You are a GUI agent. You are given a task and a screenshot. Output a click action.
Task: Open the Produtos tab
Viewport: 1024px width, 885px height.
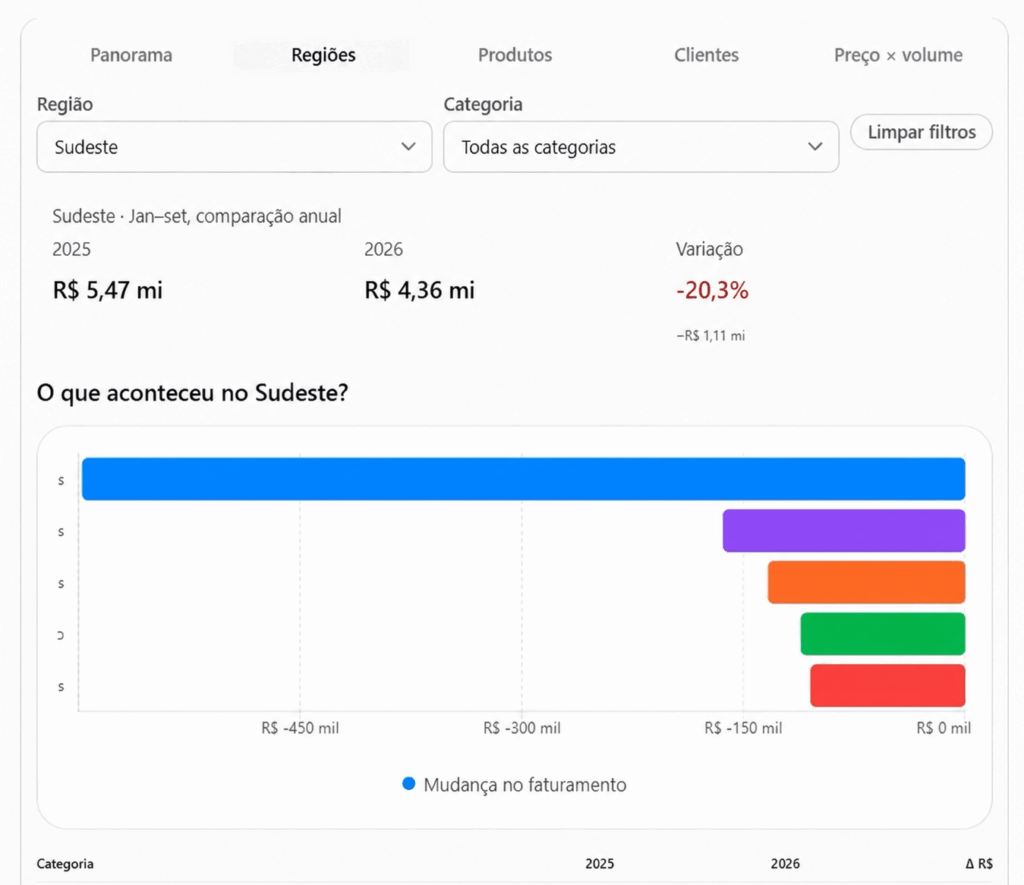(x=515, y=55)
